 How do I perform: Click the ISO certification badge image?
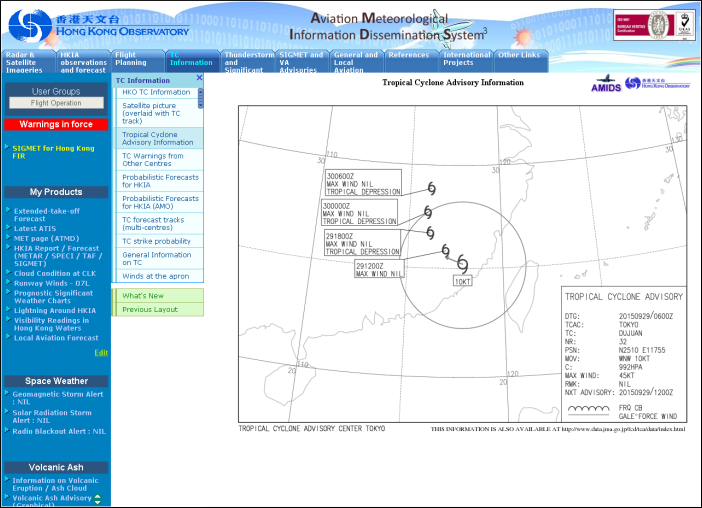(x=654, y=25)
